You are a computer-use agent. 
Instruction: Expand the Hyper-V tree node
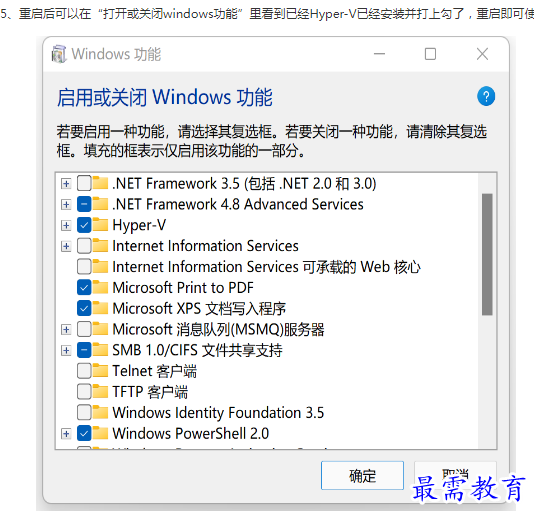point(66,225)
